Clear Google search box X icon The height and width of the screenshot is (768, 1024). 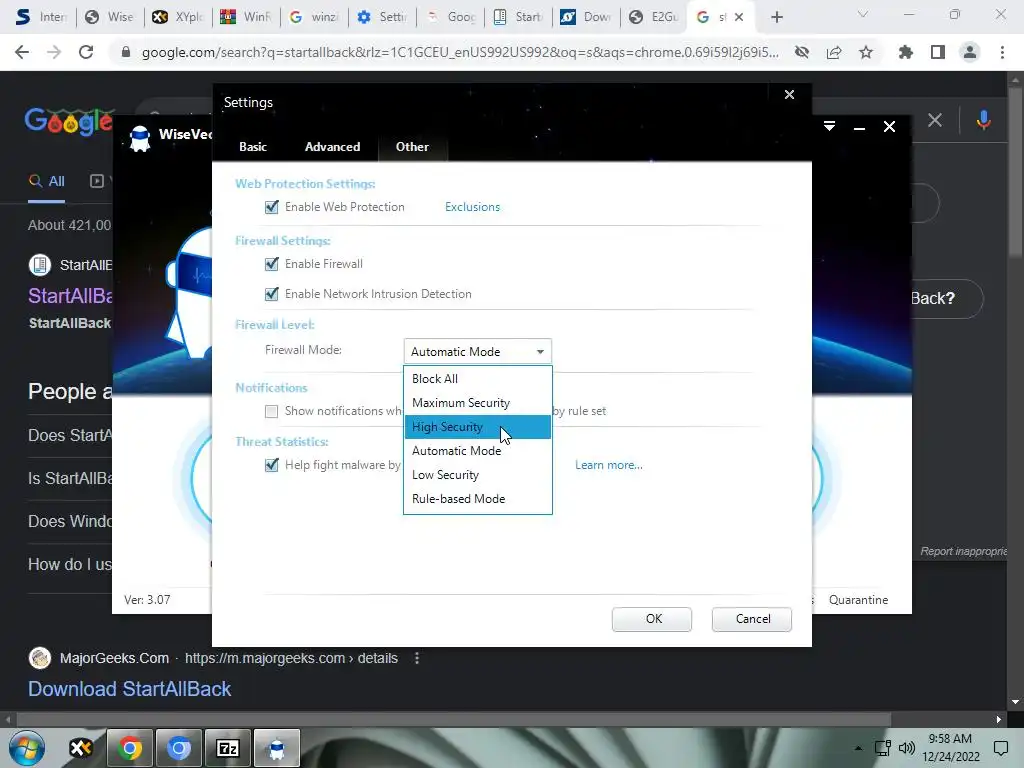935,120
